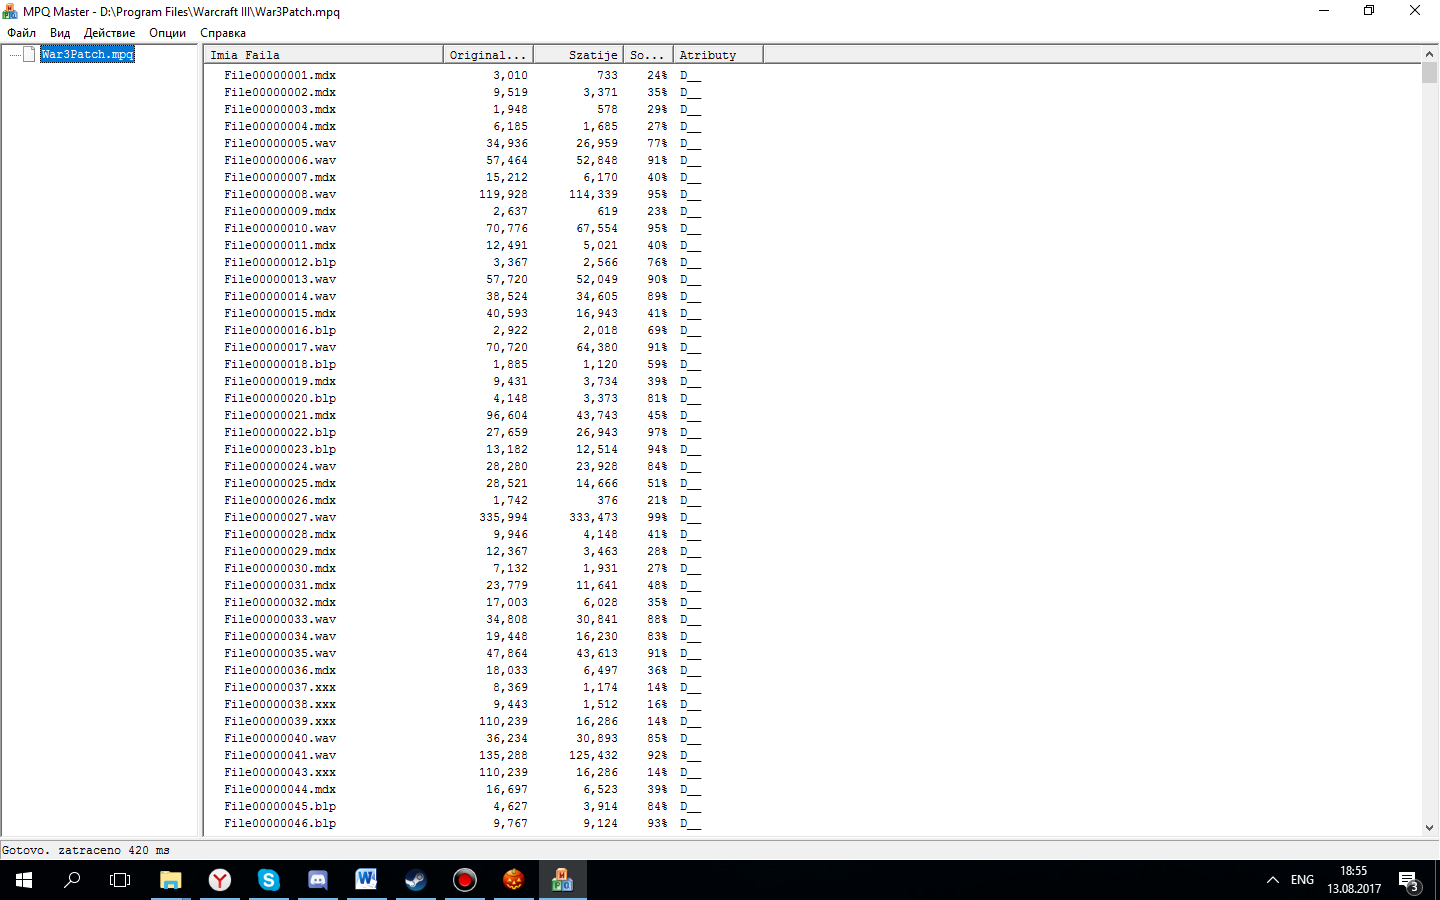Open the Windows Start menu
The image size is (1440, 900).
[x=24, y=880]
